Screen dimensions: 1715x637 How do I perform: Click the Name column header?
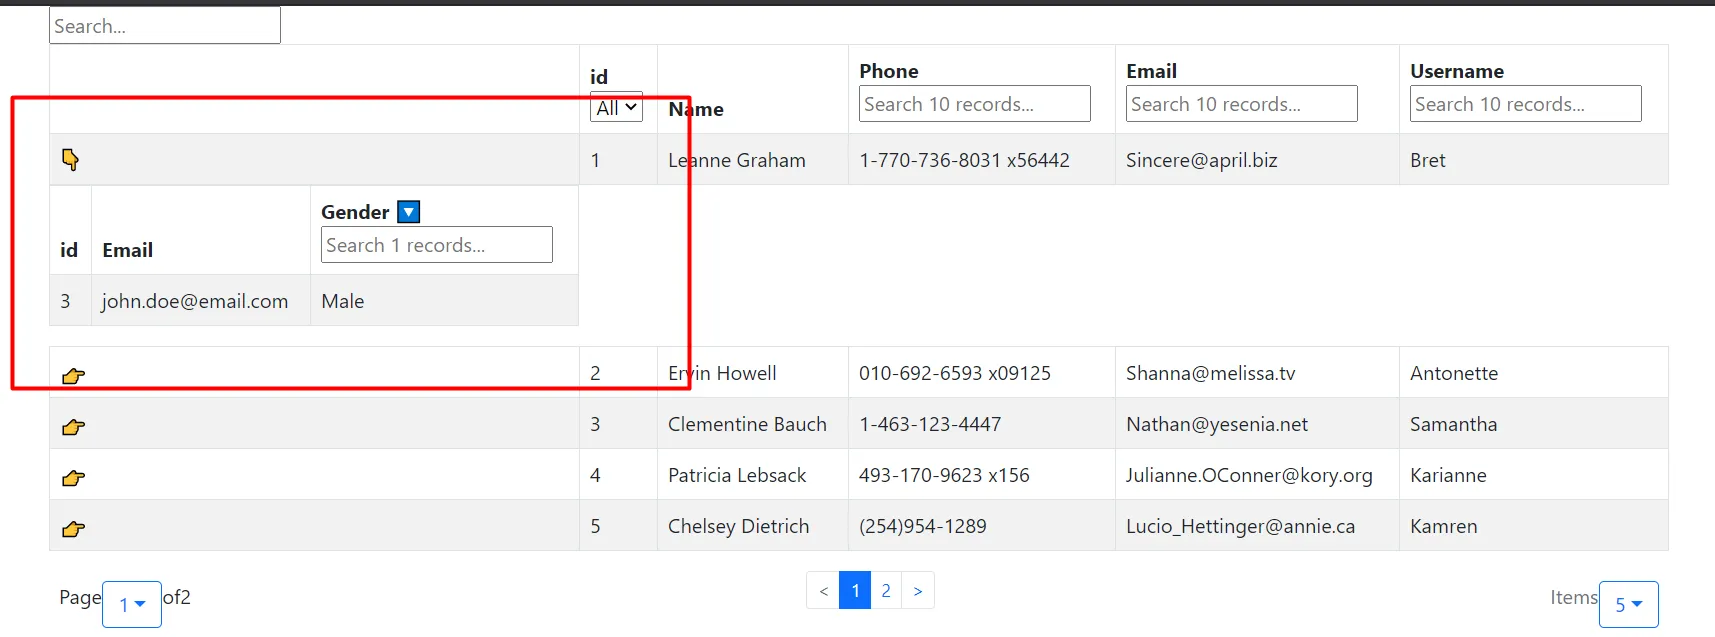coord(697,109)
